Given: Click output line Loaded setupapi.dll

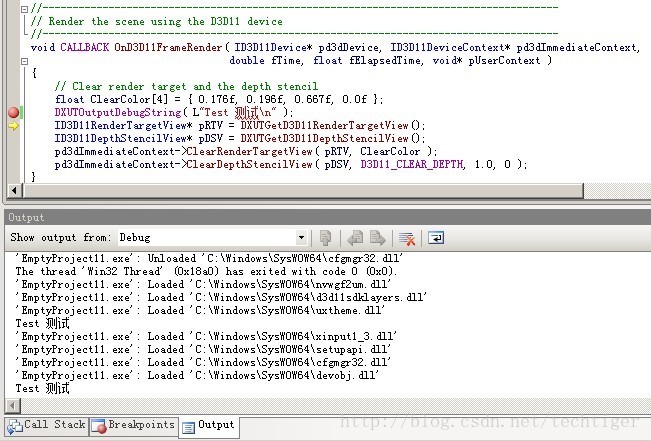Looking at the screenshot, I should (x=203, y=349).
